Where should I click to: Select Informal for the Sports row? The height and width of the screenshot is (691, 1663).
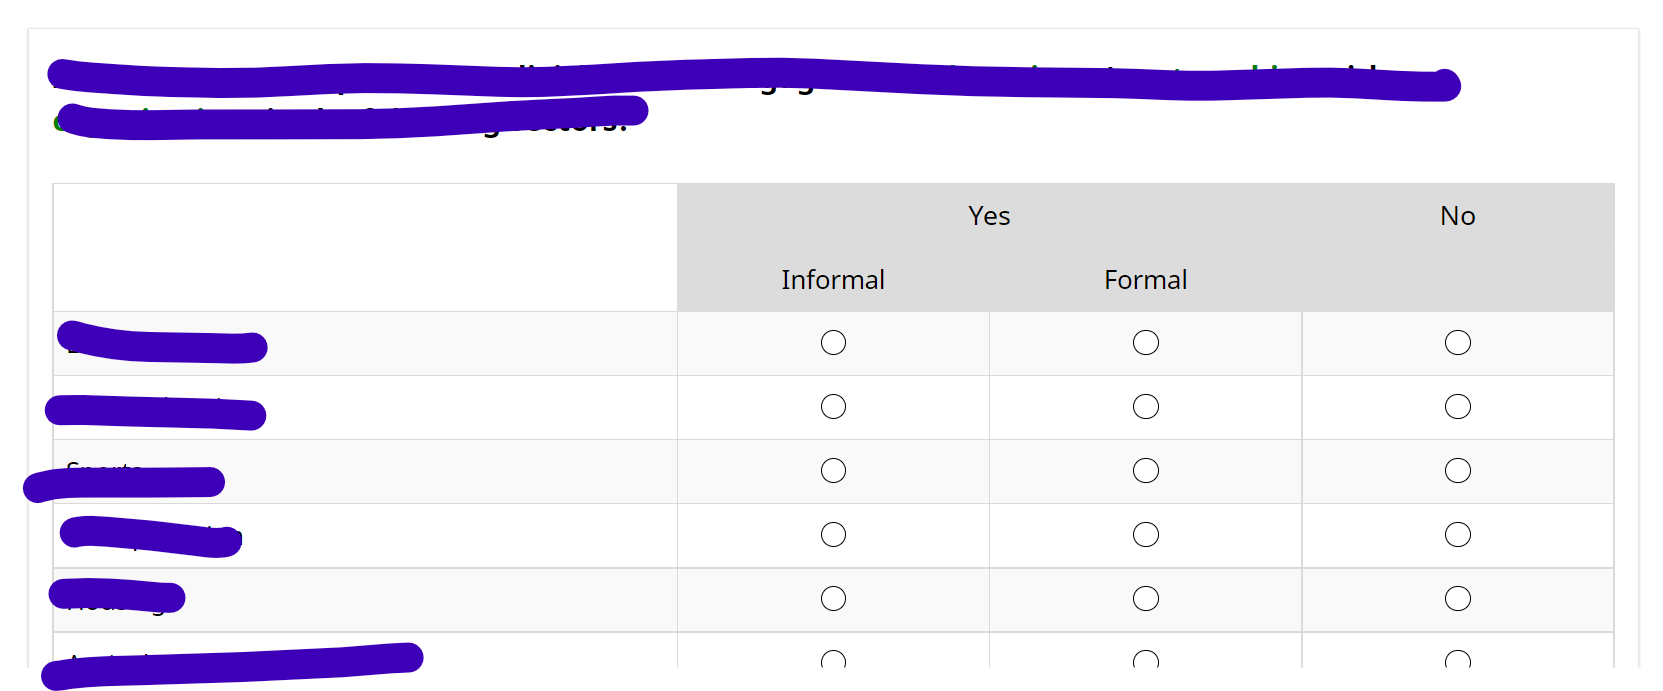coord(833,471)
